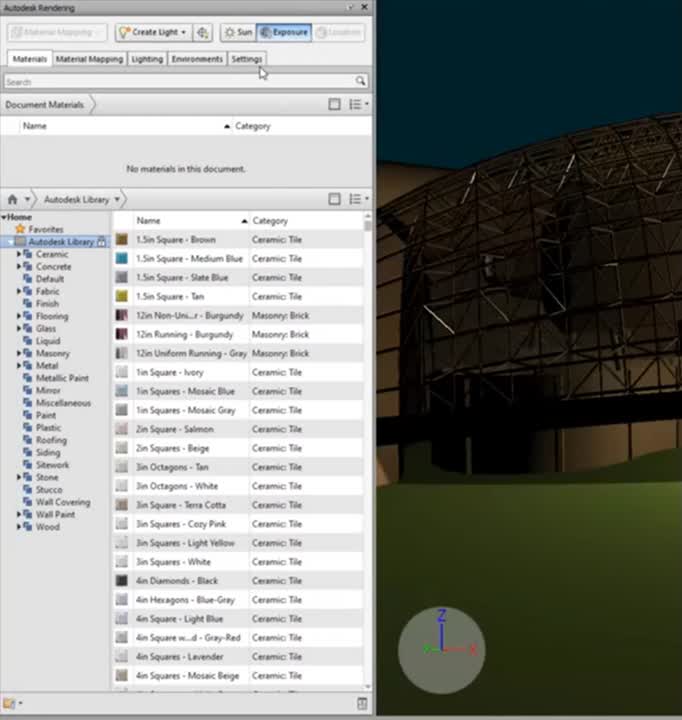The width and height of the screenshot is (682, 720).
Task: Open the manage library icon at bottom left
Action: pos(12,703)
